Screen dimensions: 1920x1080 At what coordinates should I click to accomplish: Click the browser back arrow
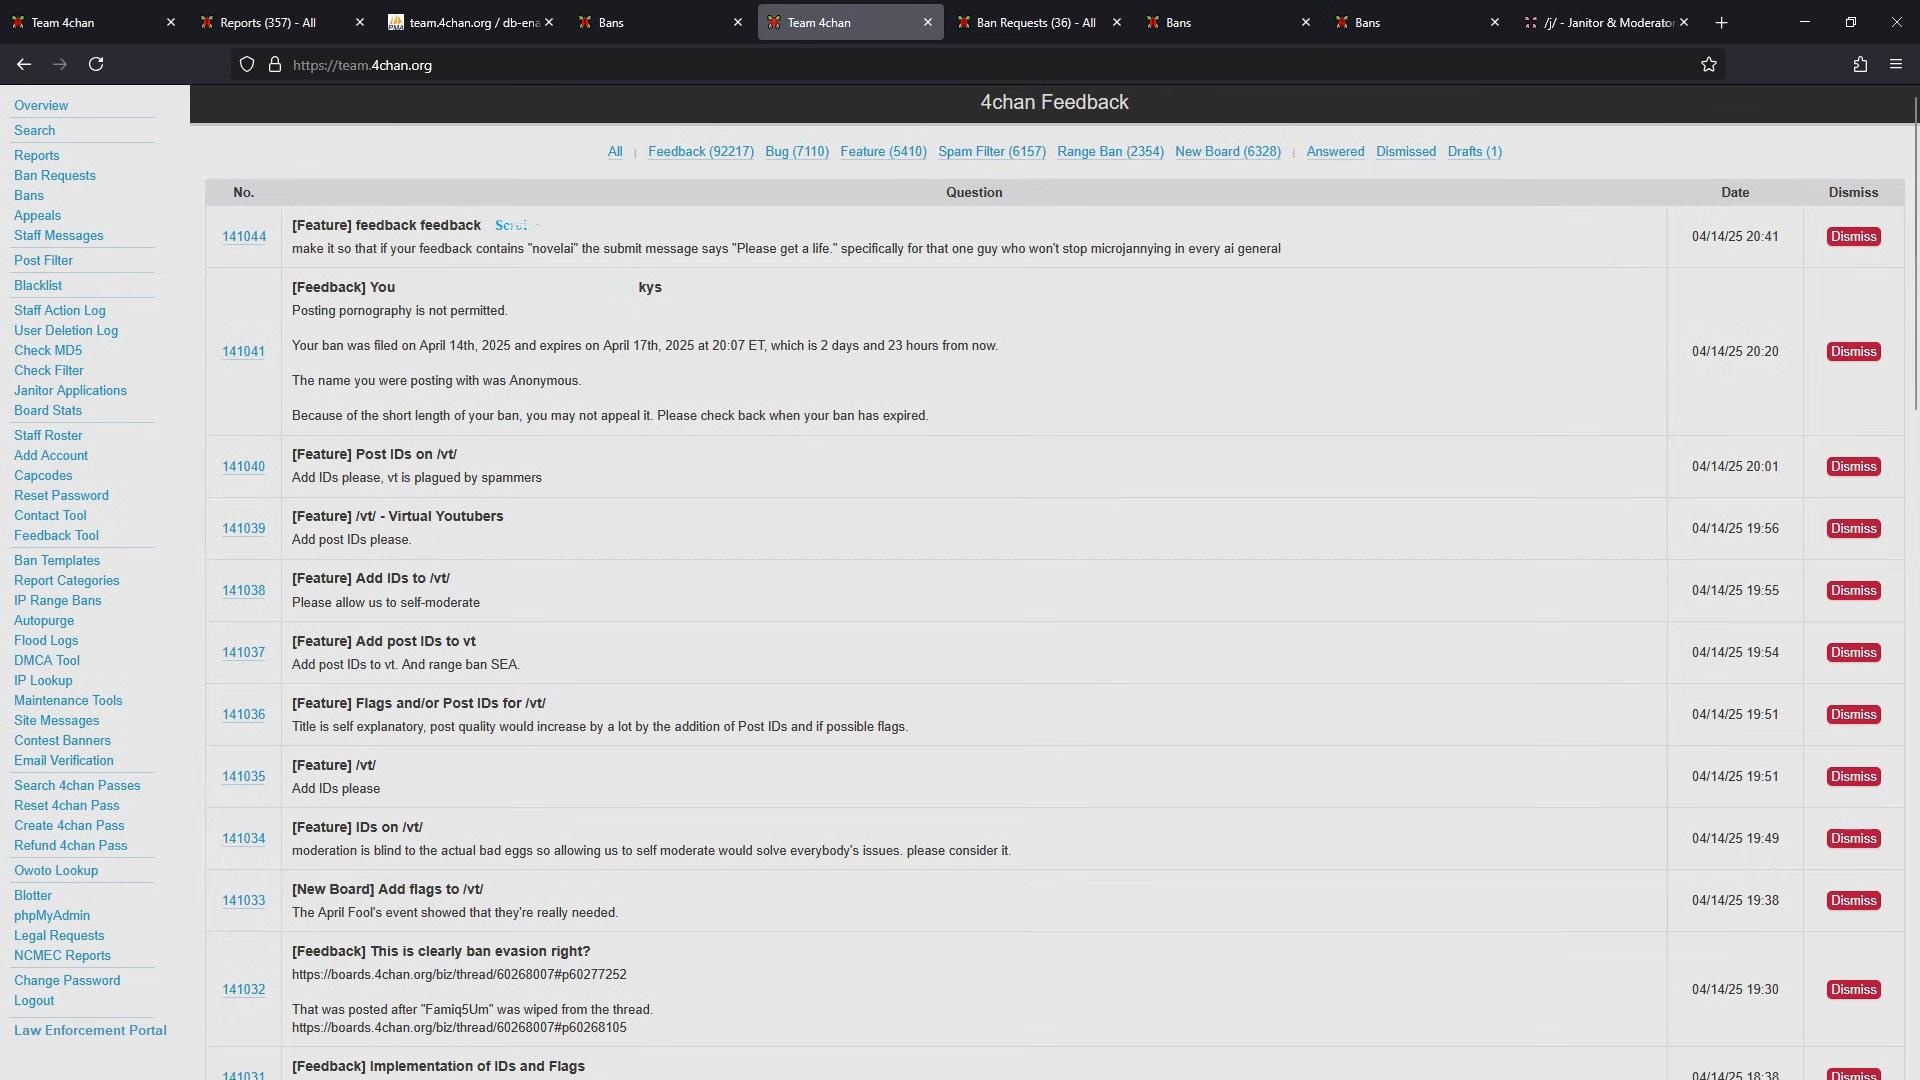pos(24,64)
